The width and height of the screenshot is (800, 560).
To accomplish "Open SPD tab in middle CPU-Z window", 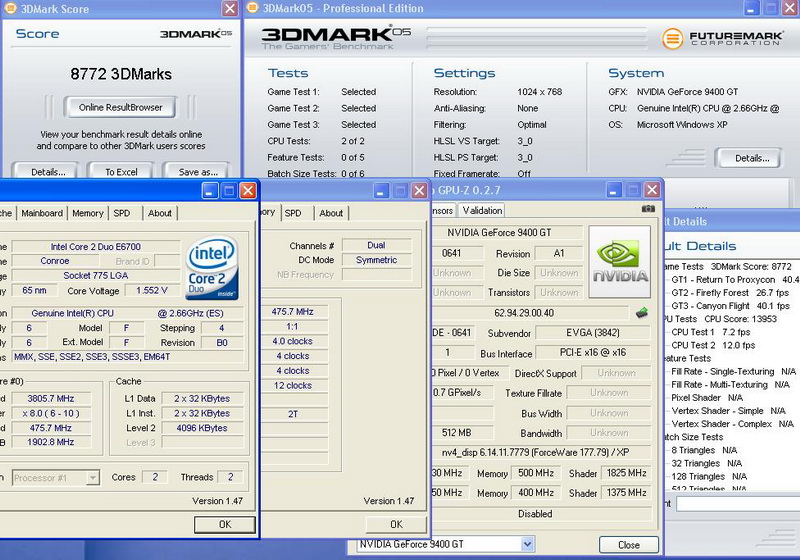I will [293, 213].
